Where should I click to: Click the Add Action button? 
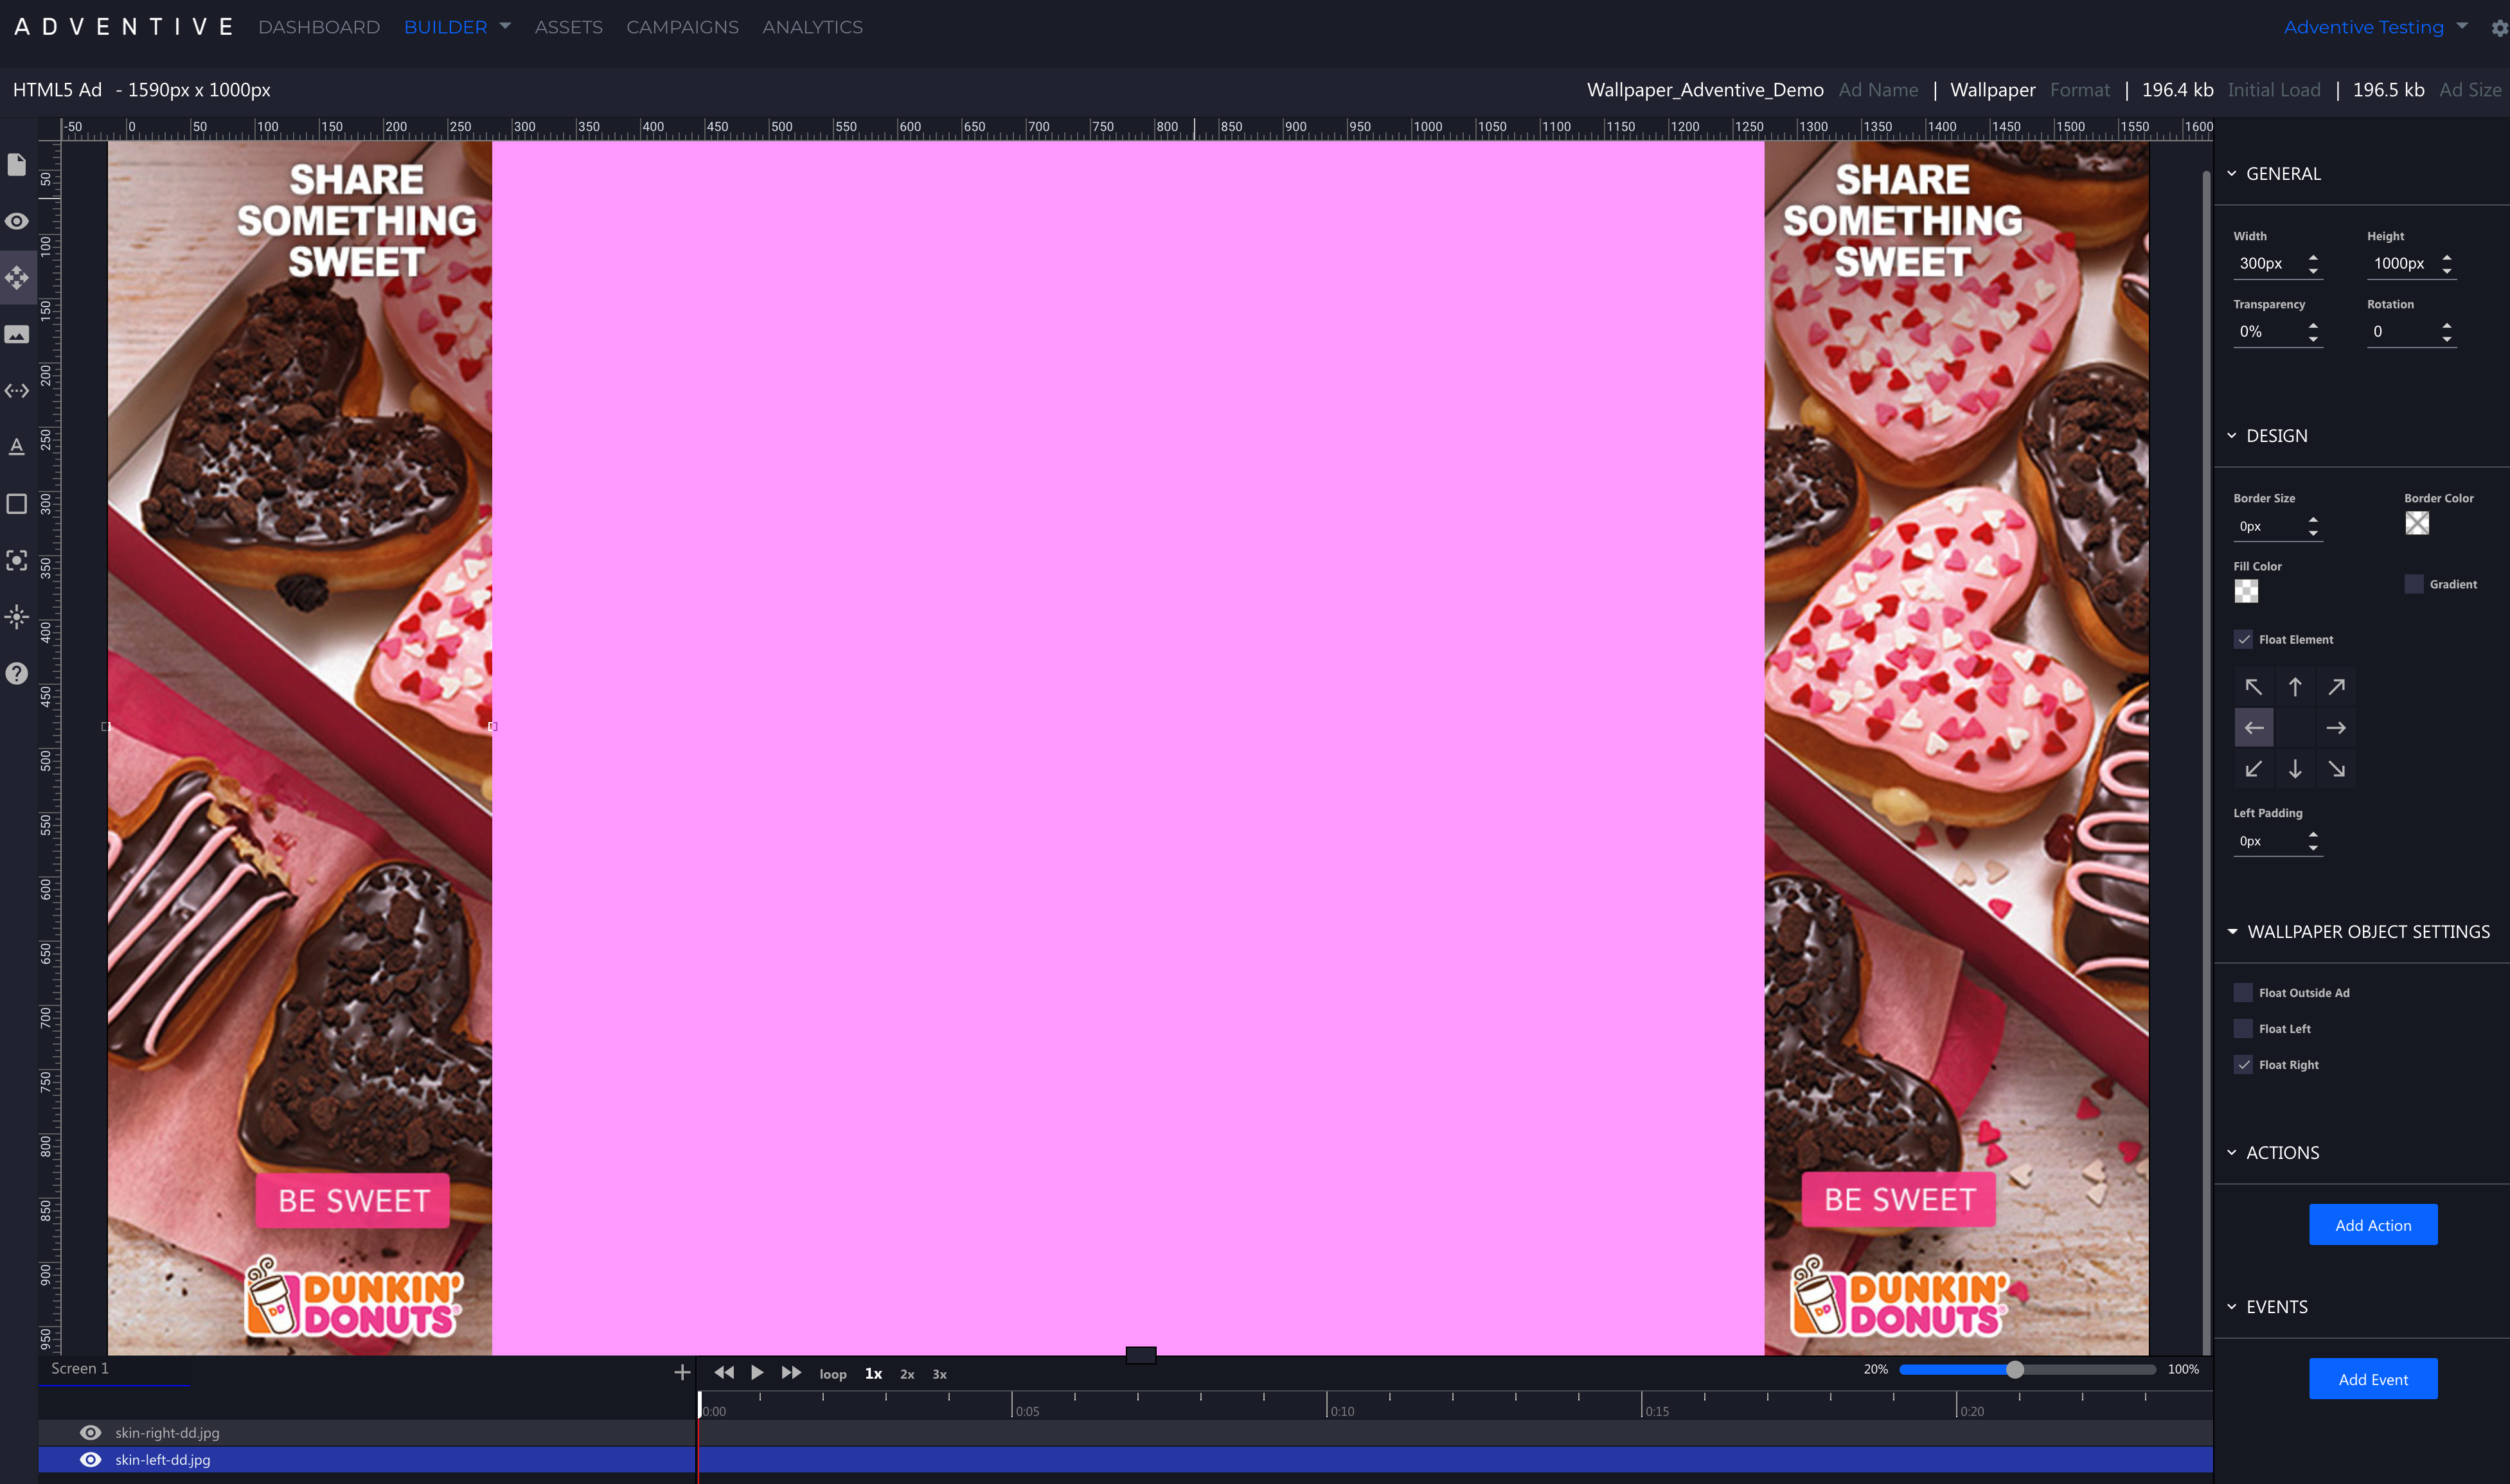(x=2373, y=1225)
